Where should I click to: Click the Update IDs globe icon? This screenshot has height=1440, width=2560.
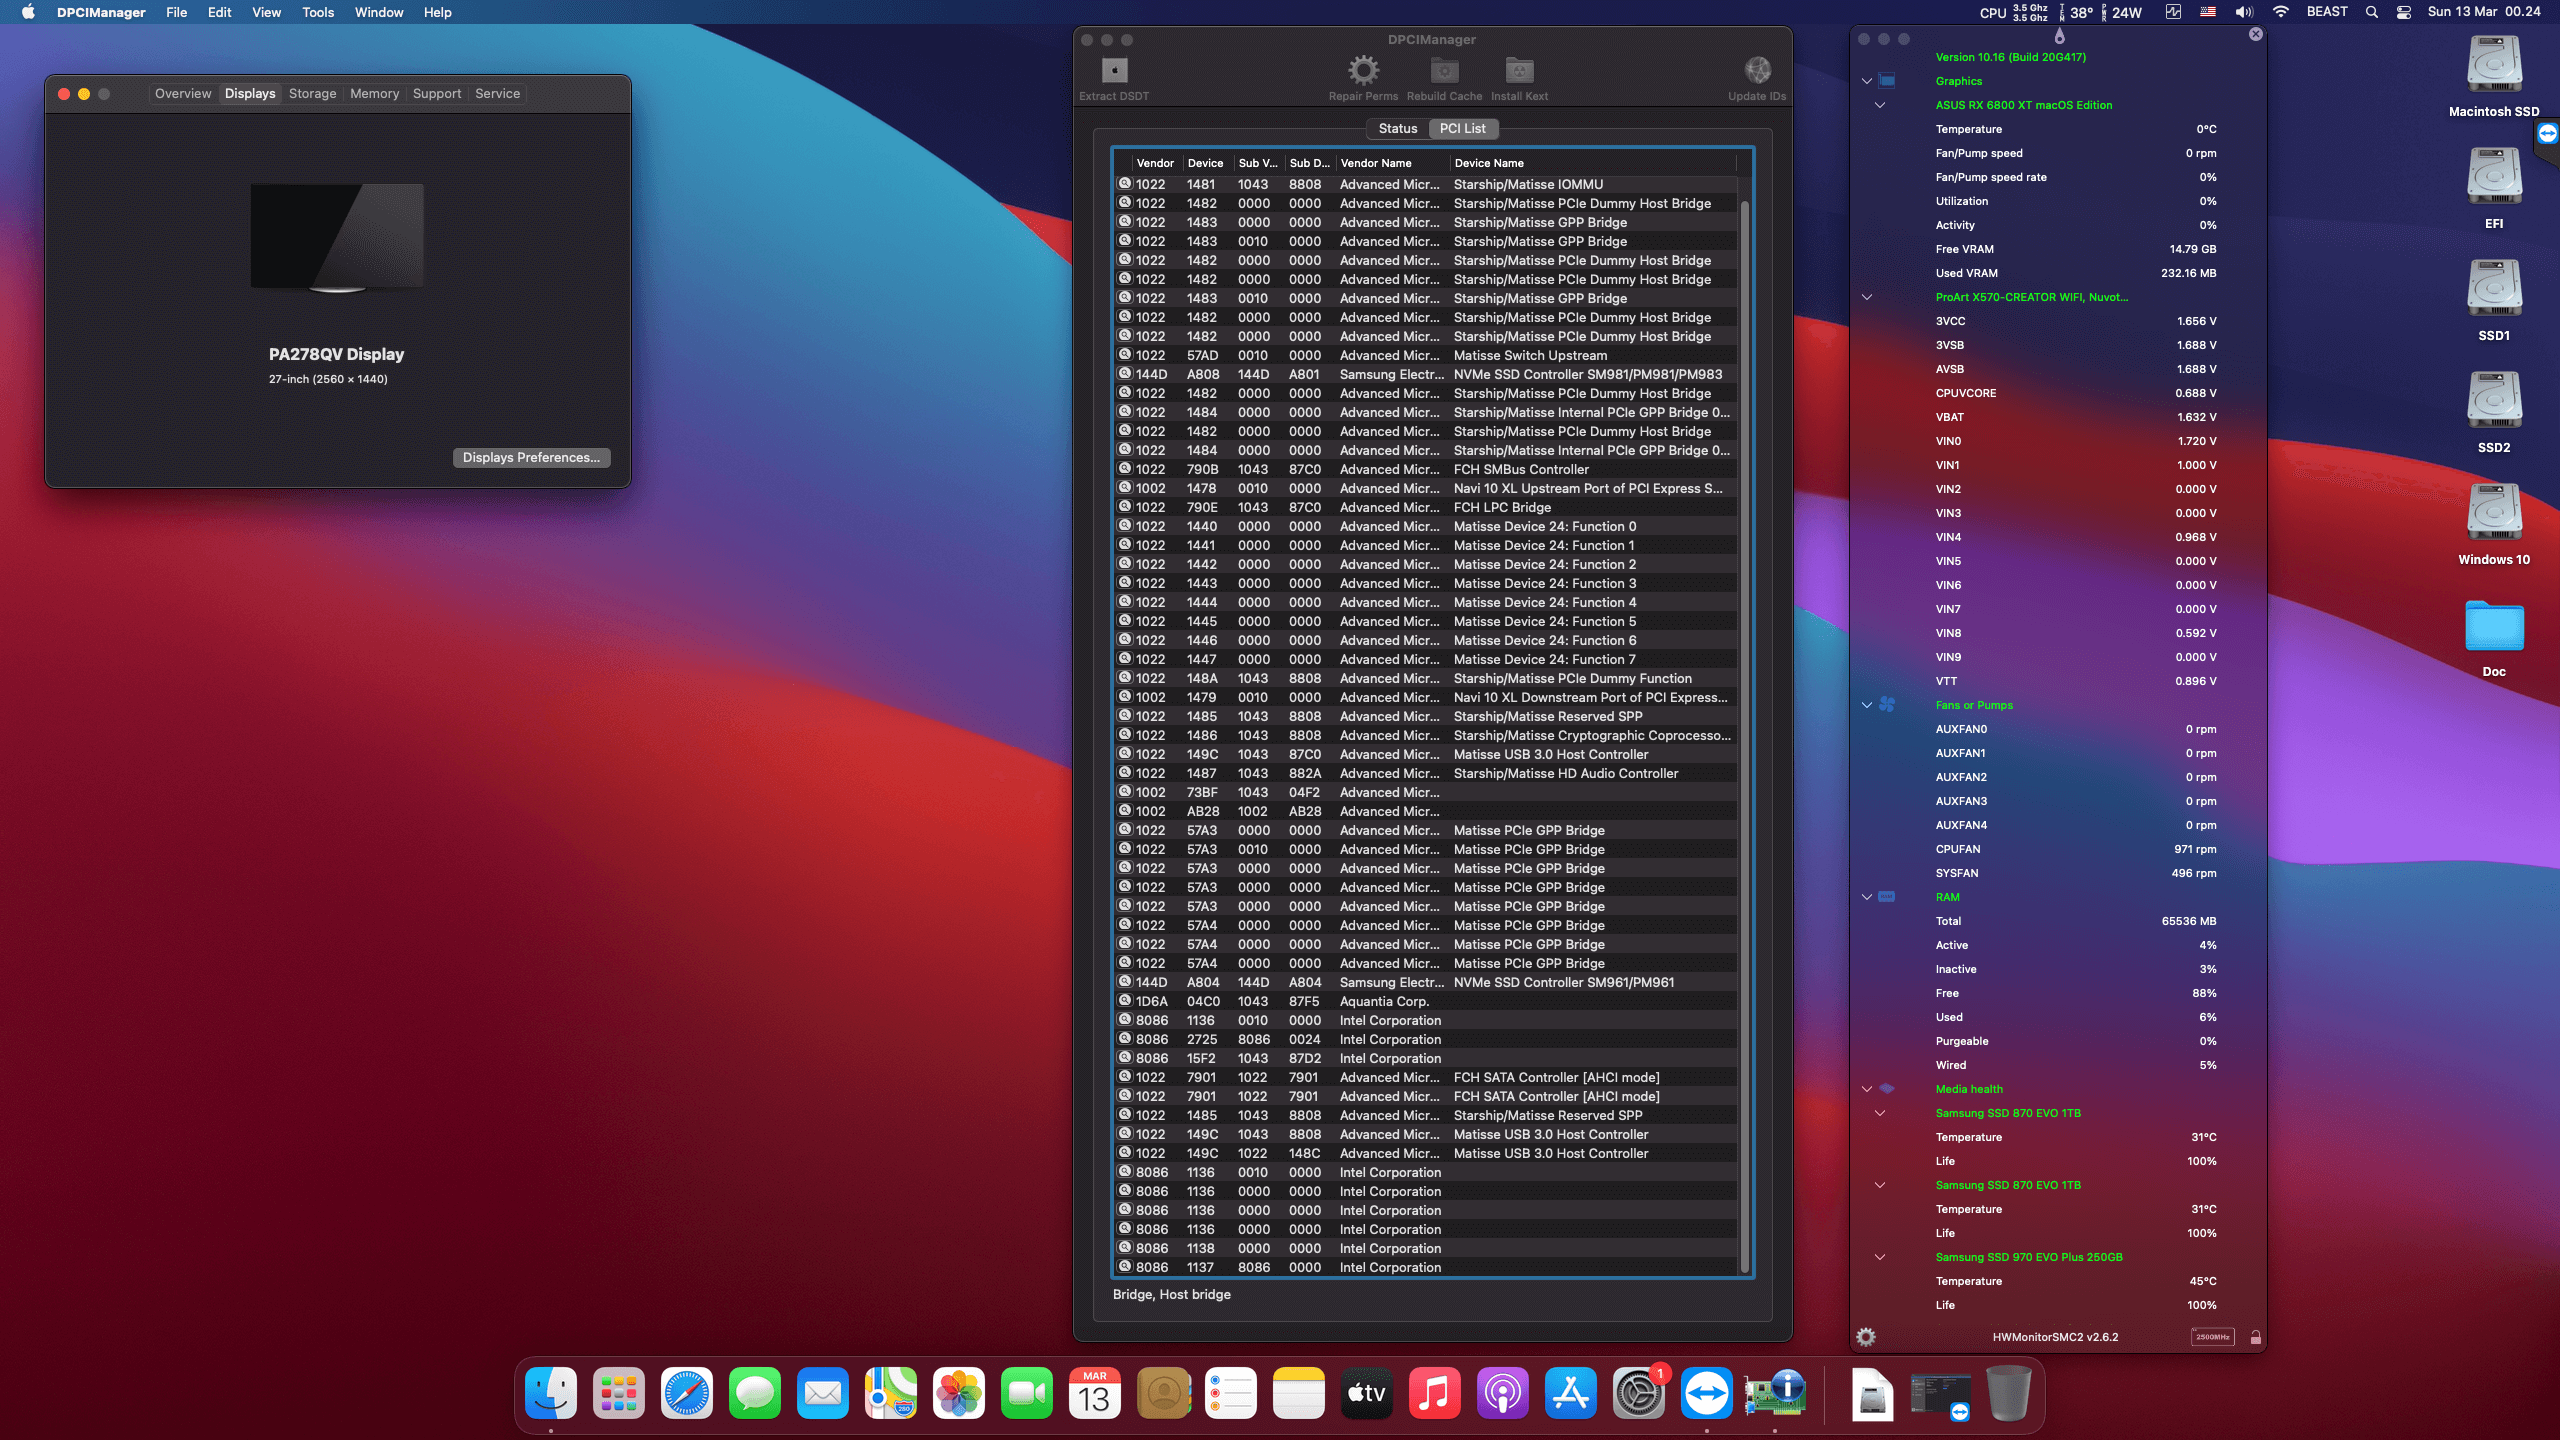point(1757,71)
